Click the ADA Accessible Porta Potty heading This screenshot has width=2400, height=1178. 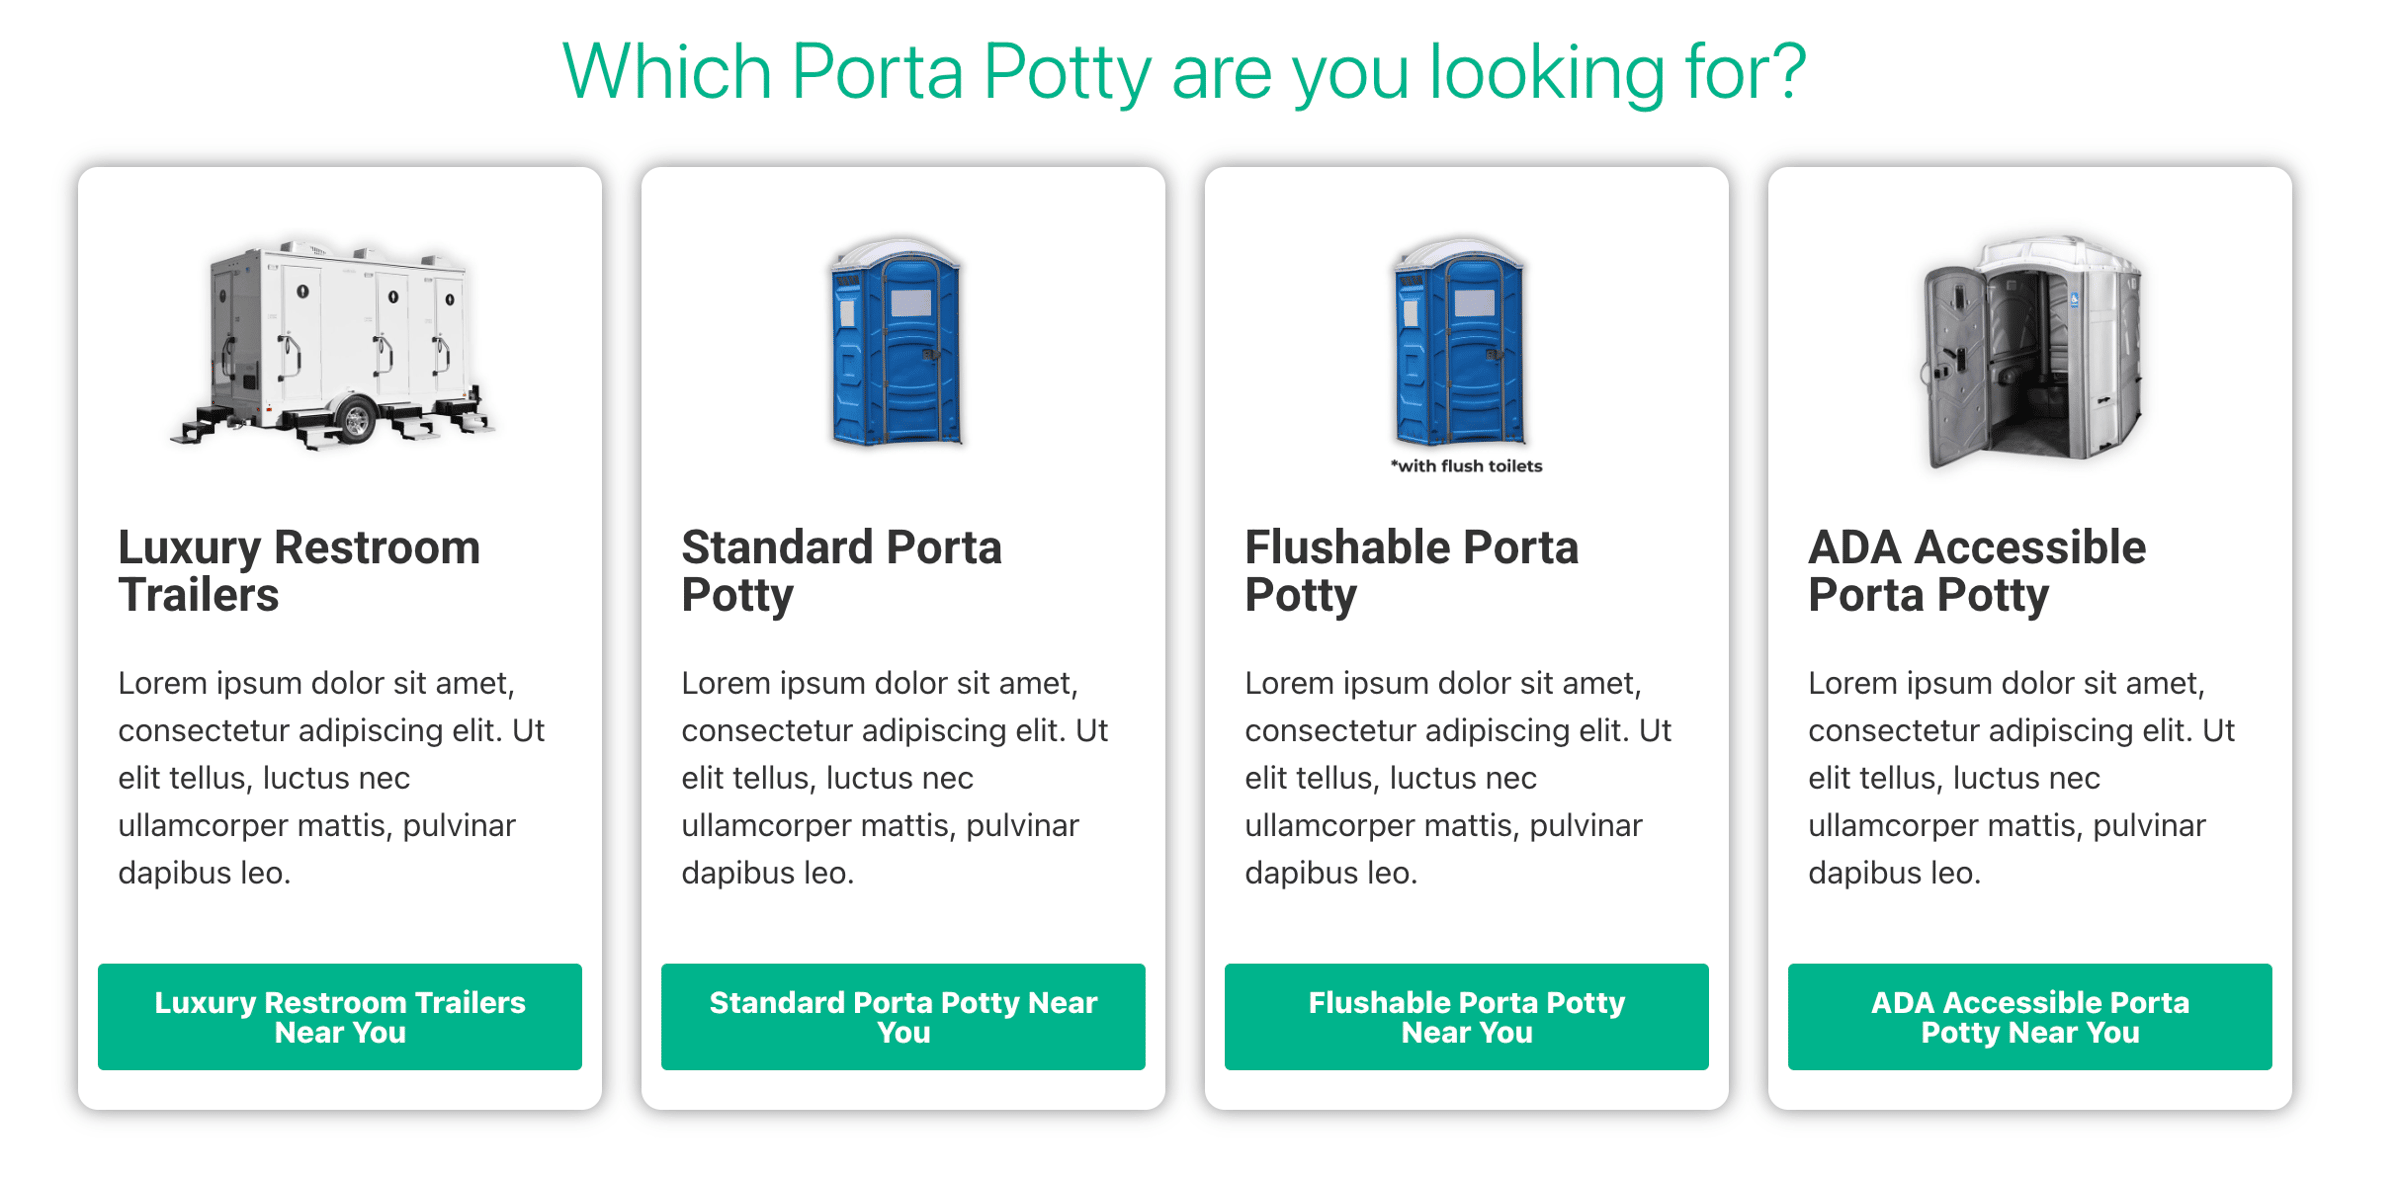pos(1976,571)
